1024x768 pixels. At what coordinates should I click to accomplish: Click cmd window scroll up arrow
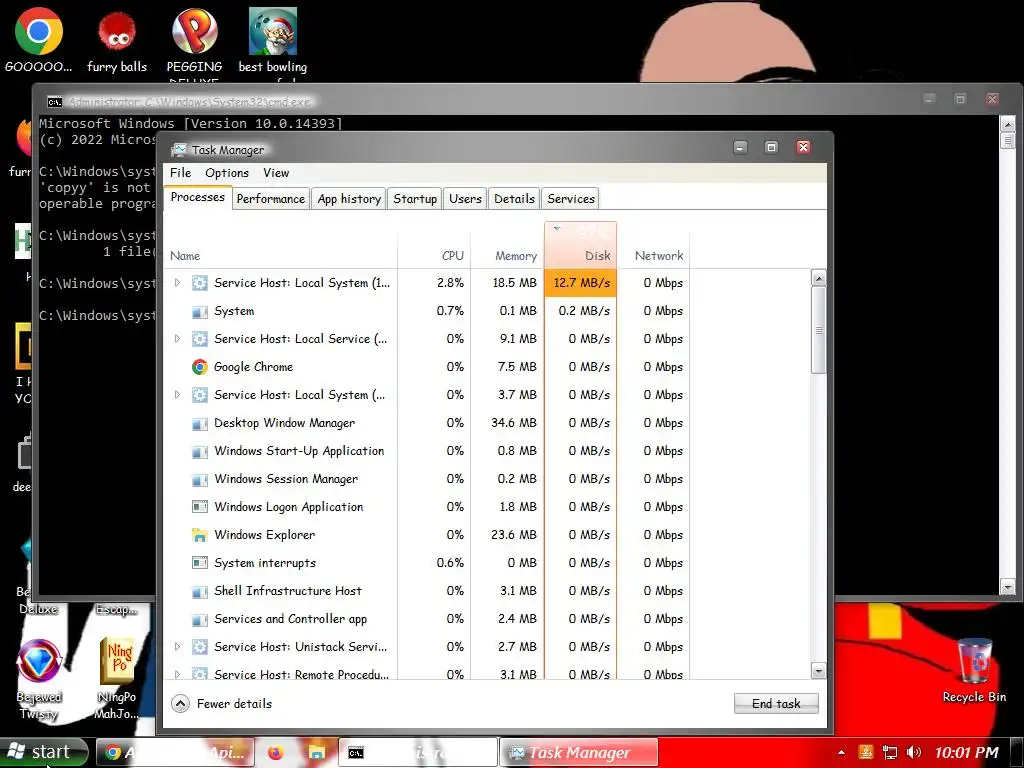1008,123
